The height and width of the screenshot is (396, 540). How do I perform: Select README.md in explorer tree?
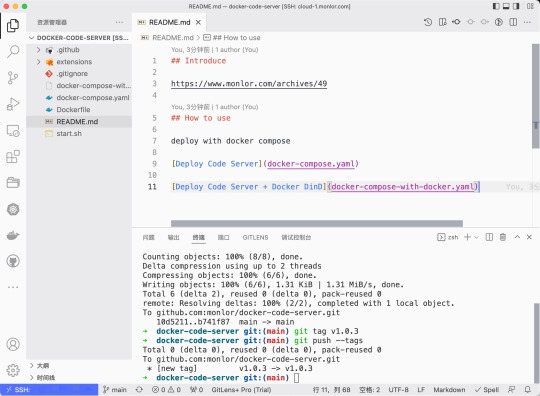[79, 122]
